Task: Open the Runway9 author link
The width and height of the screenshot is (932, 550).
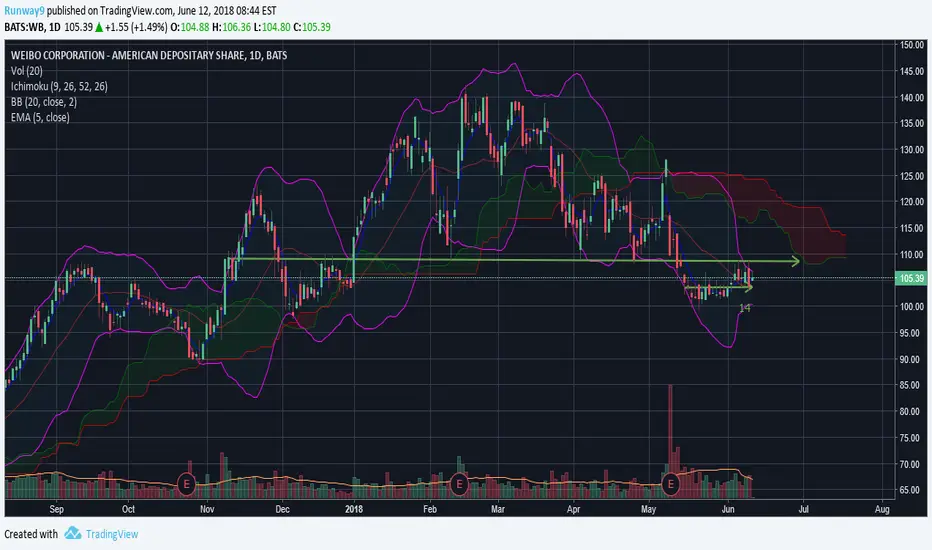Action: pyautogui.click(x=24, y=11)
